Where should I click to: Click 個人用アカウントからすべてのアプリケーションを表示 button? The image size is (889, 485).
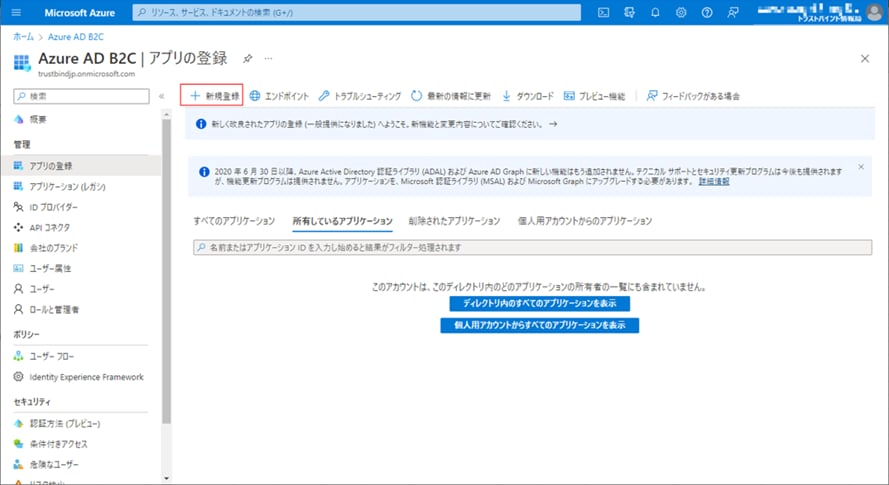[x=539, y=325]
